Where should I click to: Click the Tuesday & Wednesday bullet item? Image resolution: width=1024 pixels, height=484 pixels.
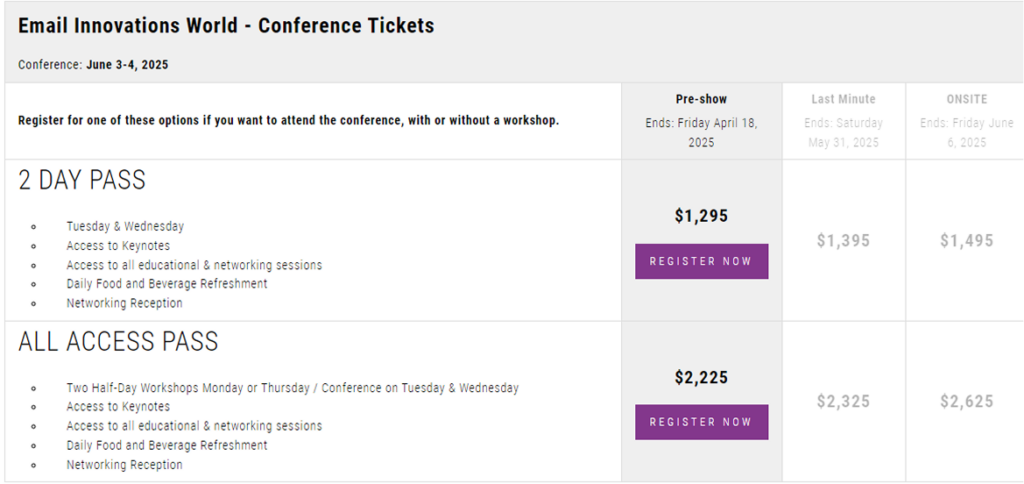[x=125, y=227]
